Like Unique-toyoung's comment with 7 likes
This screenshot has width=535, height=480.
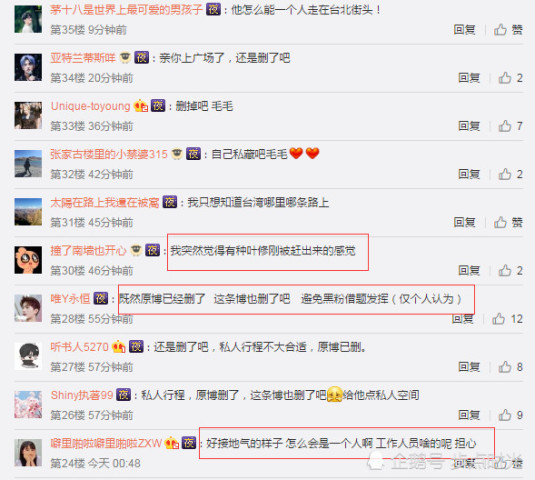pos(505,126)
